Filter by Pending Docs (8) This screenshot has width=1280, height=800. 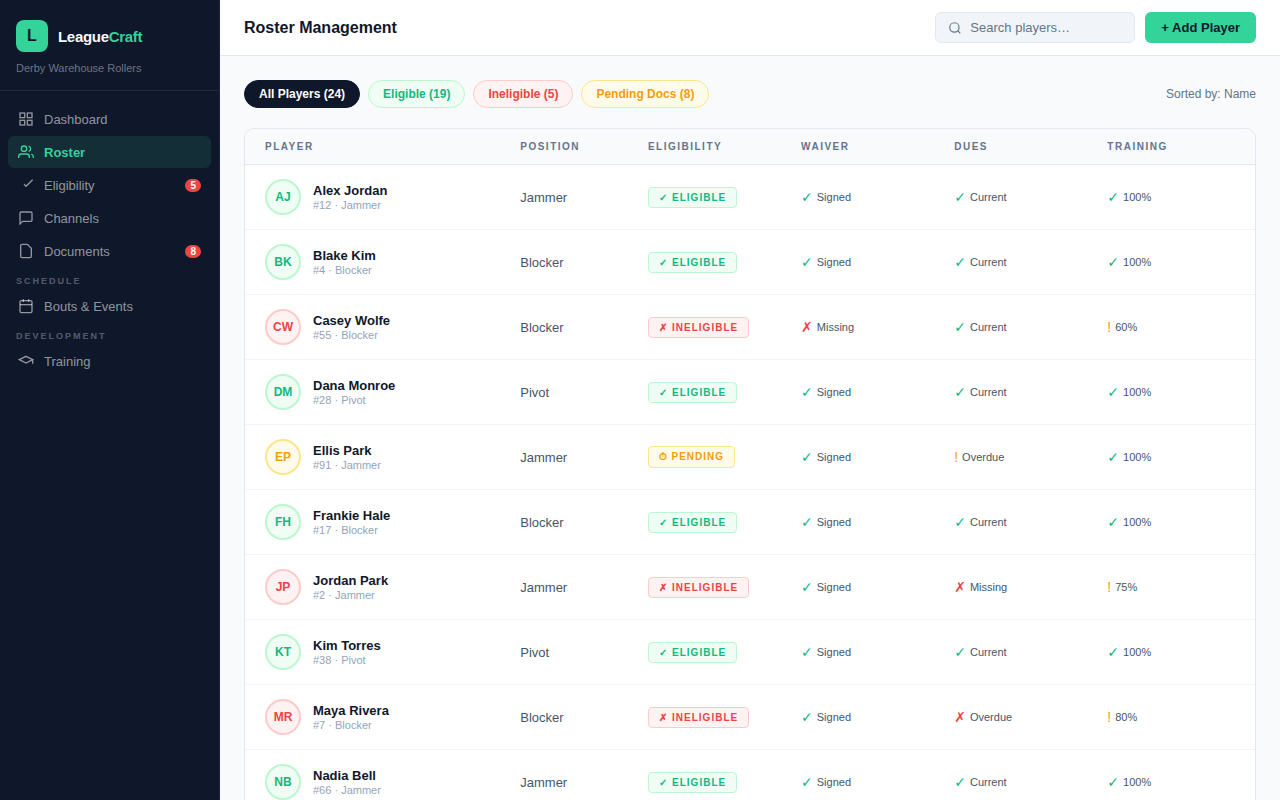point(645,94)
